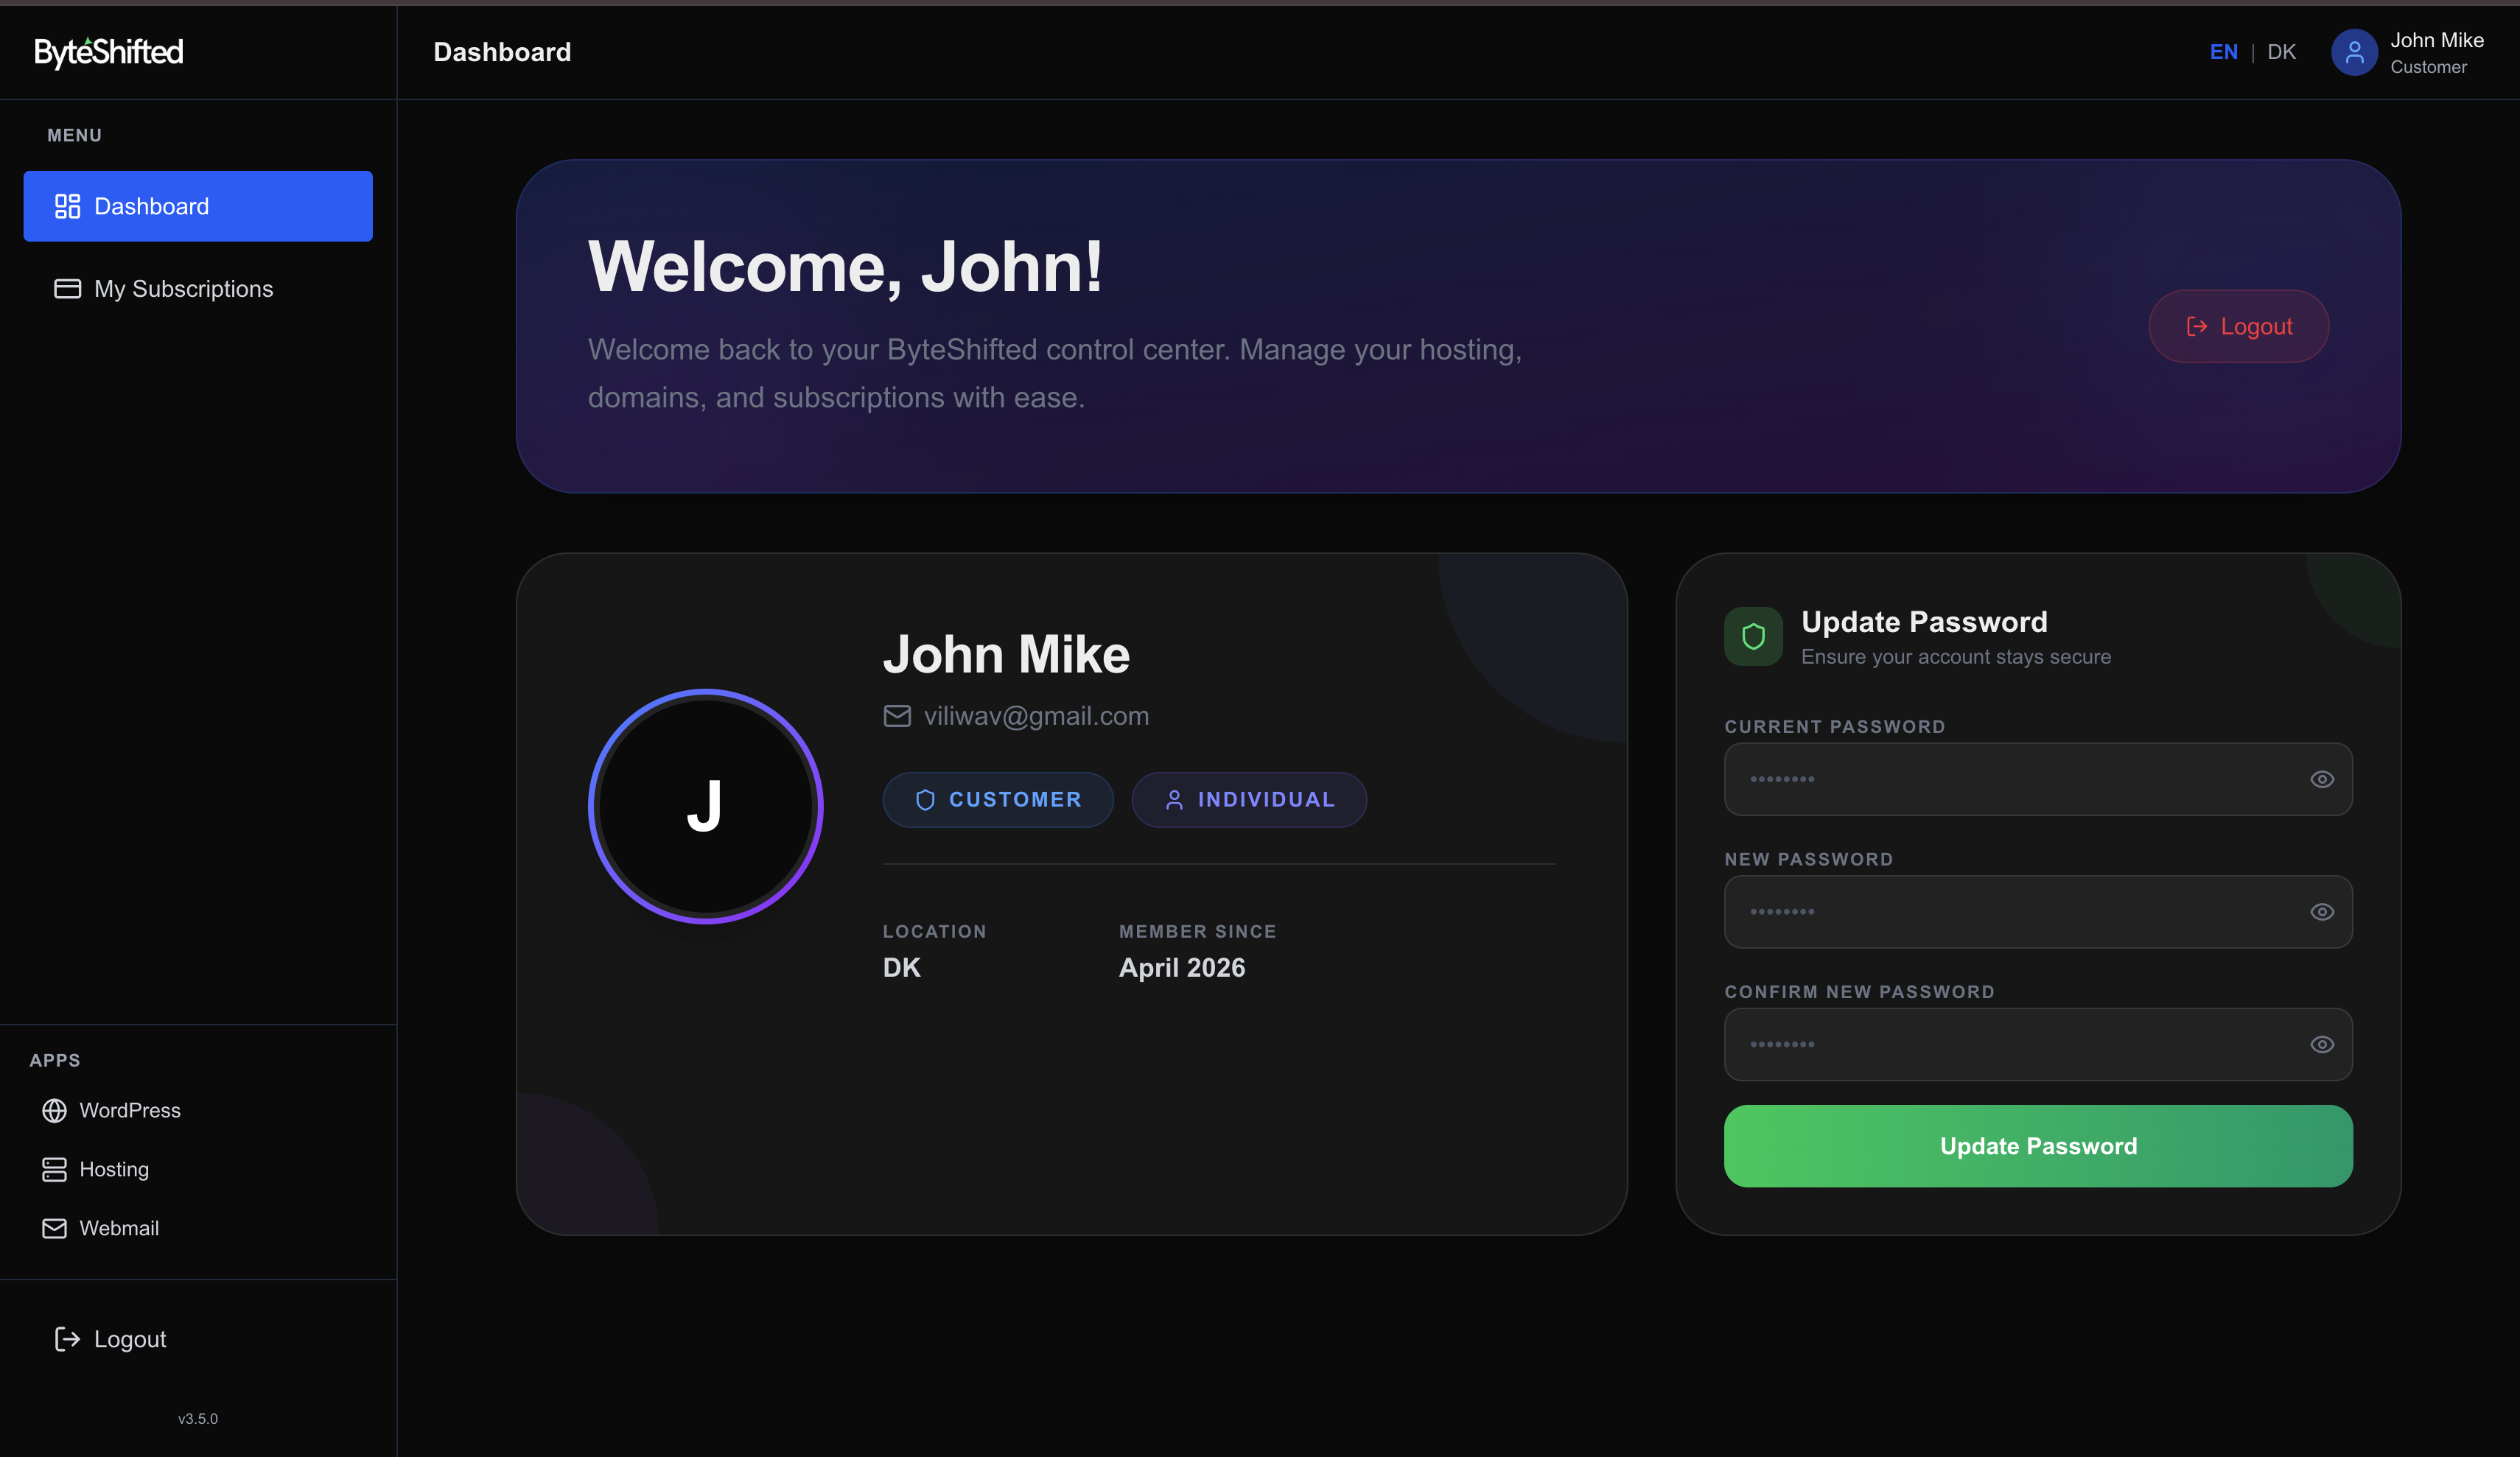Click the sidebar Logout arrow icon
This screenshot has height=1457, width=2520.
coord(67,1339)
